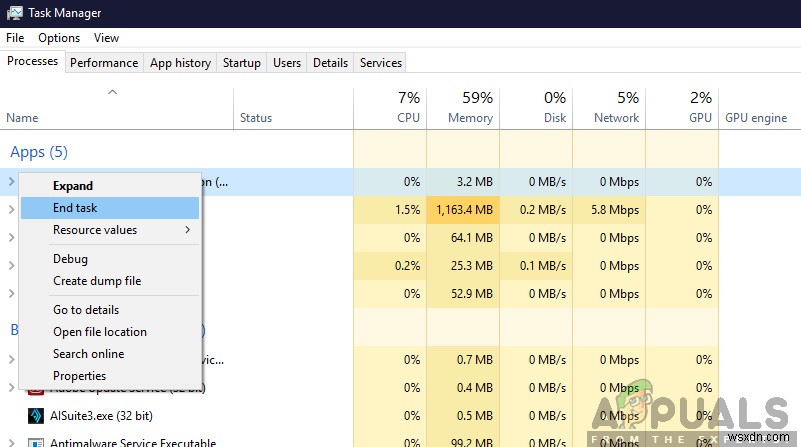Screen dimensions: 801x447
Task: Click the 52.9 MB memory cell
Action: (463, 294)
